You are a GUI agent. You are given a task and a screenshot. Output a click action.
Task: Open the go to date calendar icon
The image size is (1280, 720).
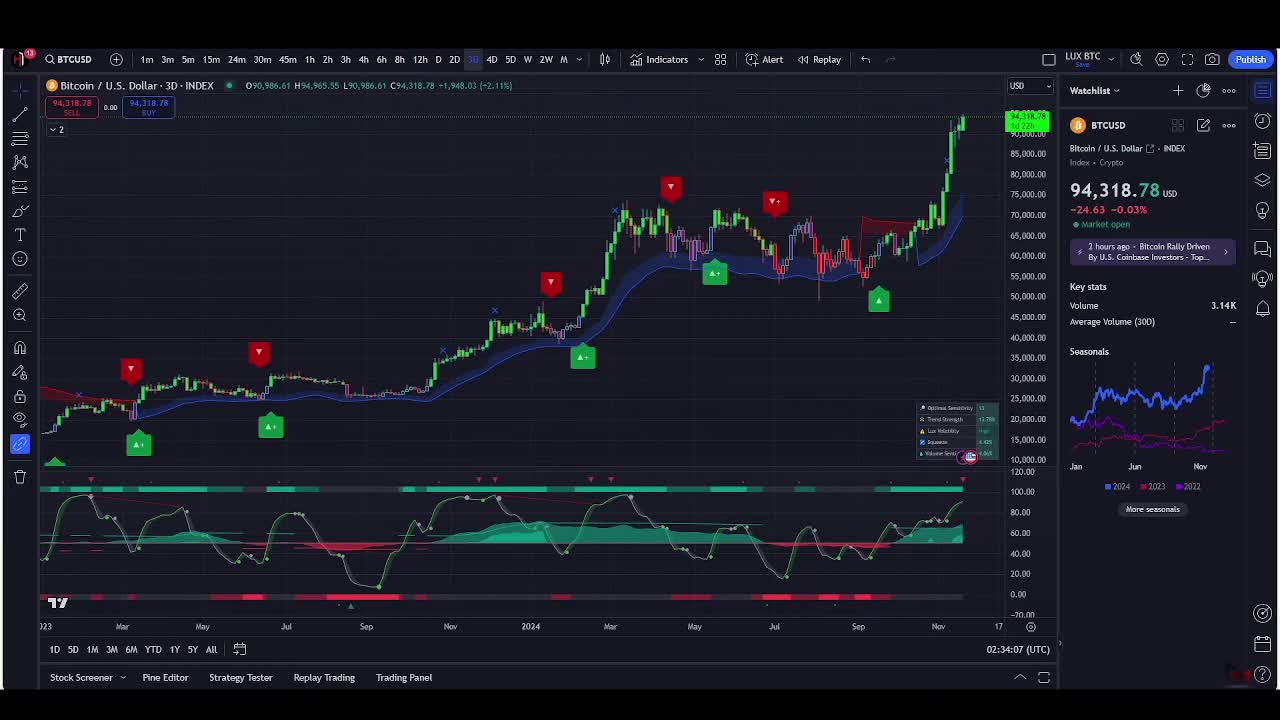240,650
